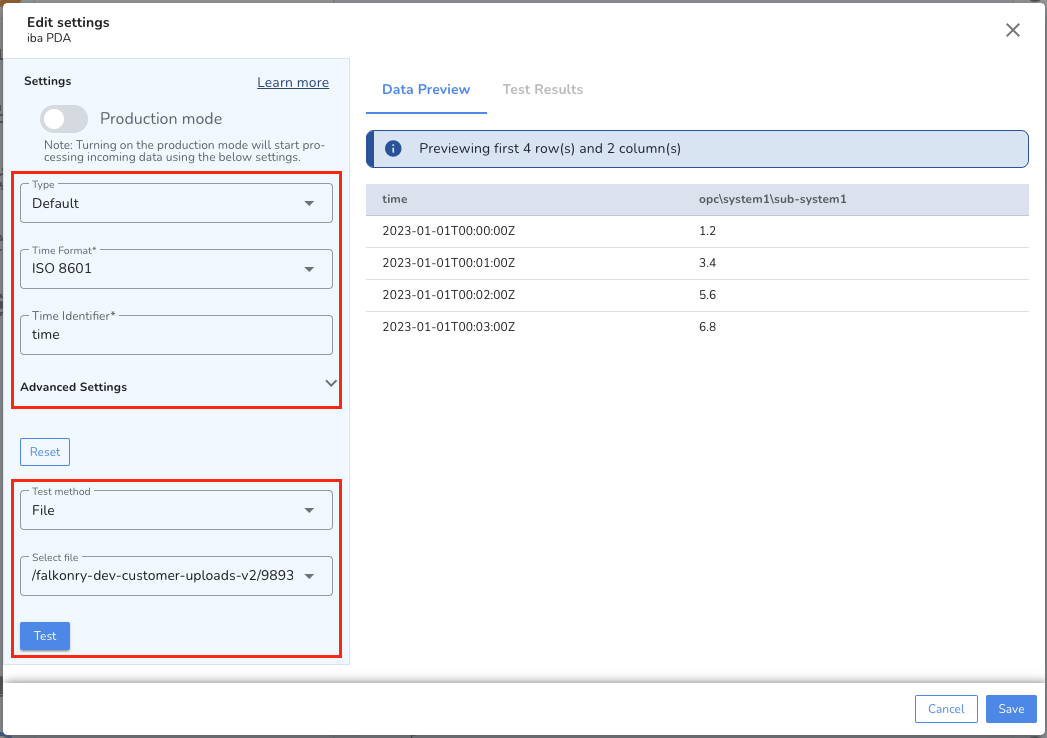Expand Advanced Settings with the chevron
The height and width of the screenshot is (738, 1047).
(331, 383)
